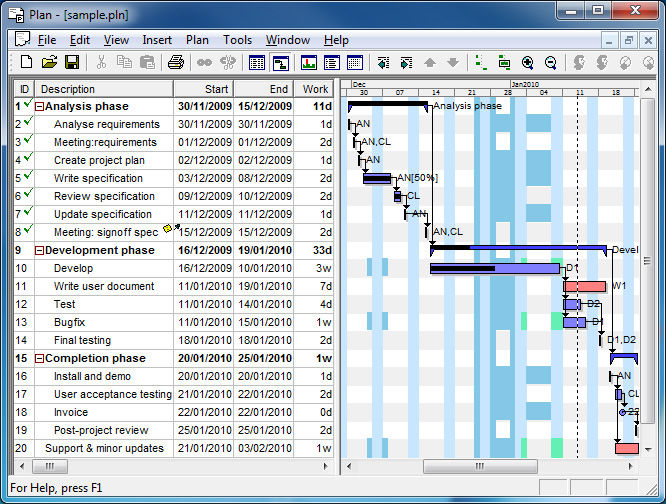Screen dimensions: 666x504
Task: Toggle the checkmark on Update specification row
Action: 28,211
